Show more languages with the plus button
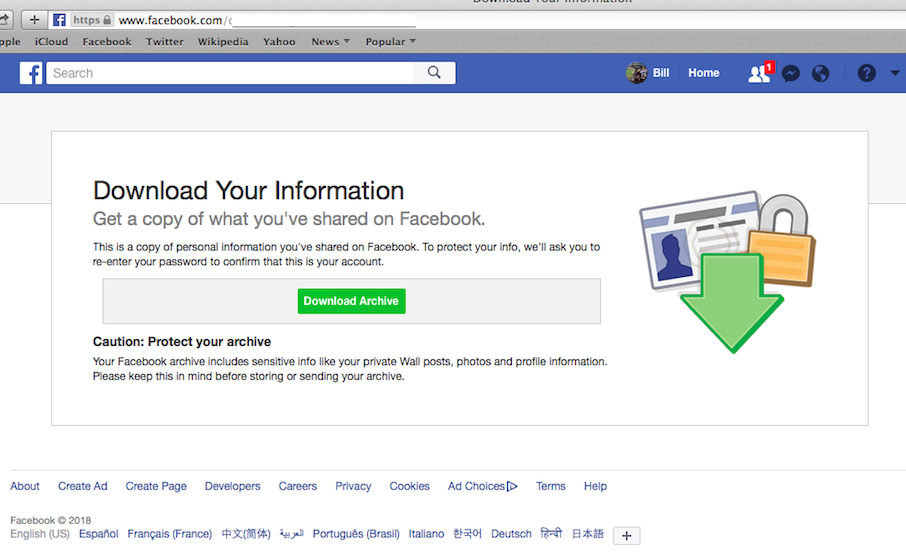 point(626,536)
